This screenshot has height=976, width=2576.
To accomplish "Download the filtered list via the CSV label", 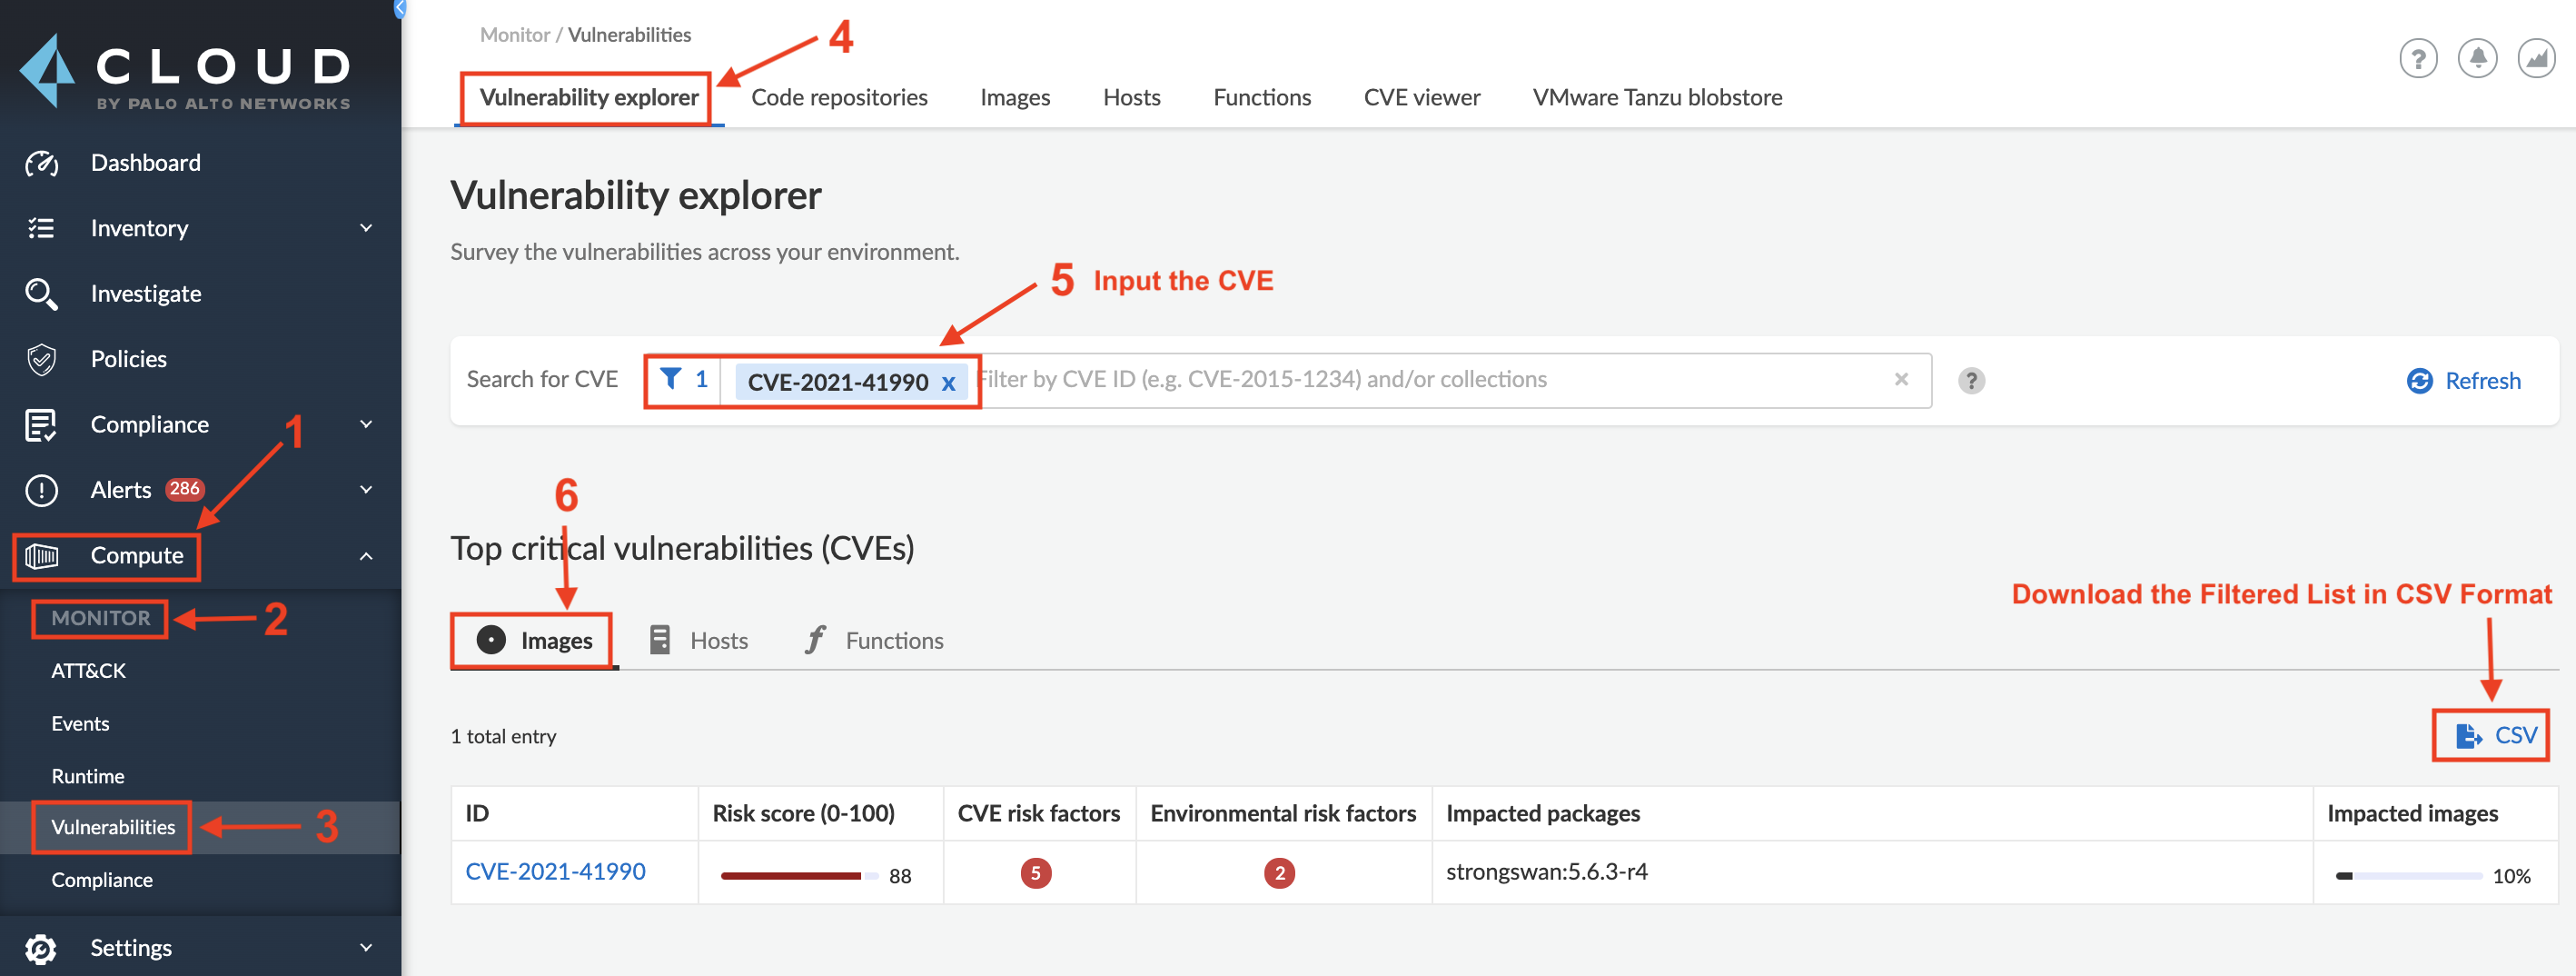I will click(x=2516, y=735).
